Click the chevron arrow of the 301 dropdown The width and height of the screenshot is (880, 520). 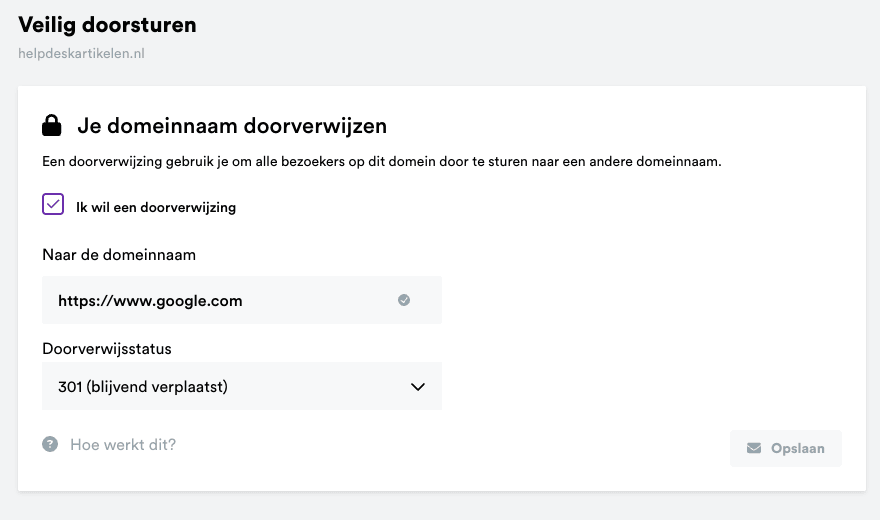tap(418, 386)
